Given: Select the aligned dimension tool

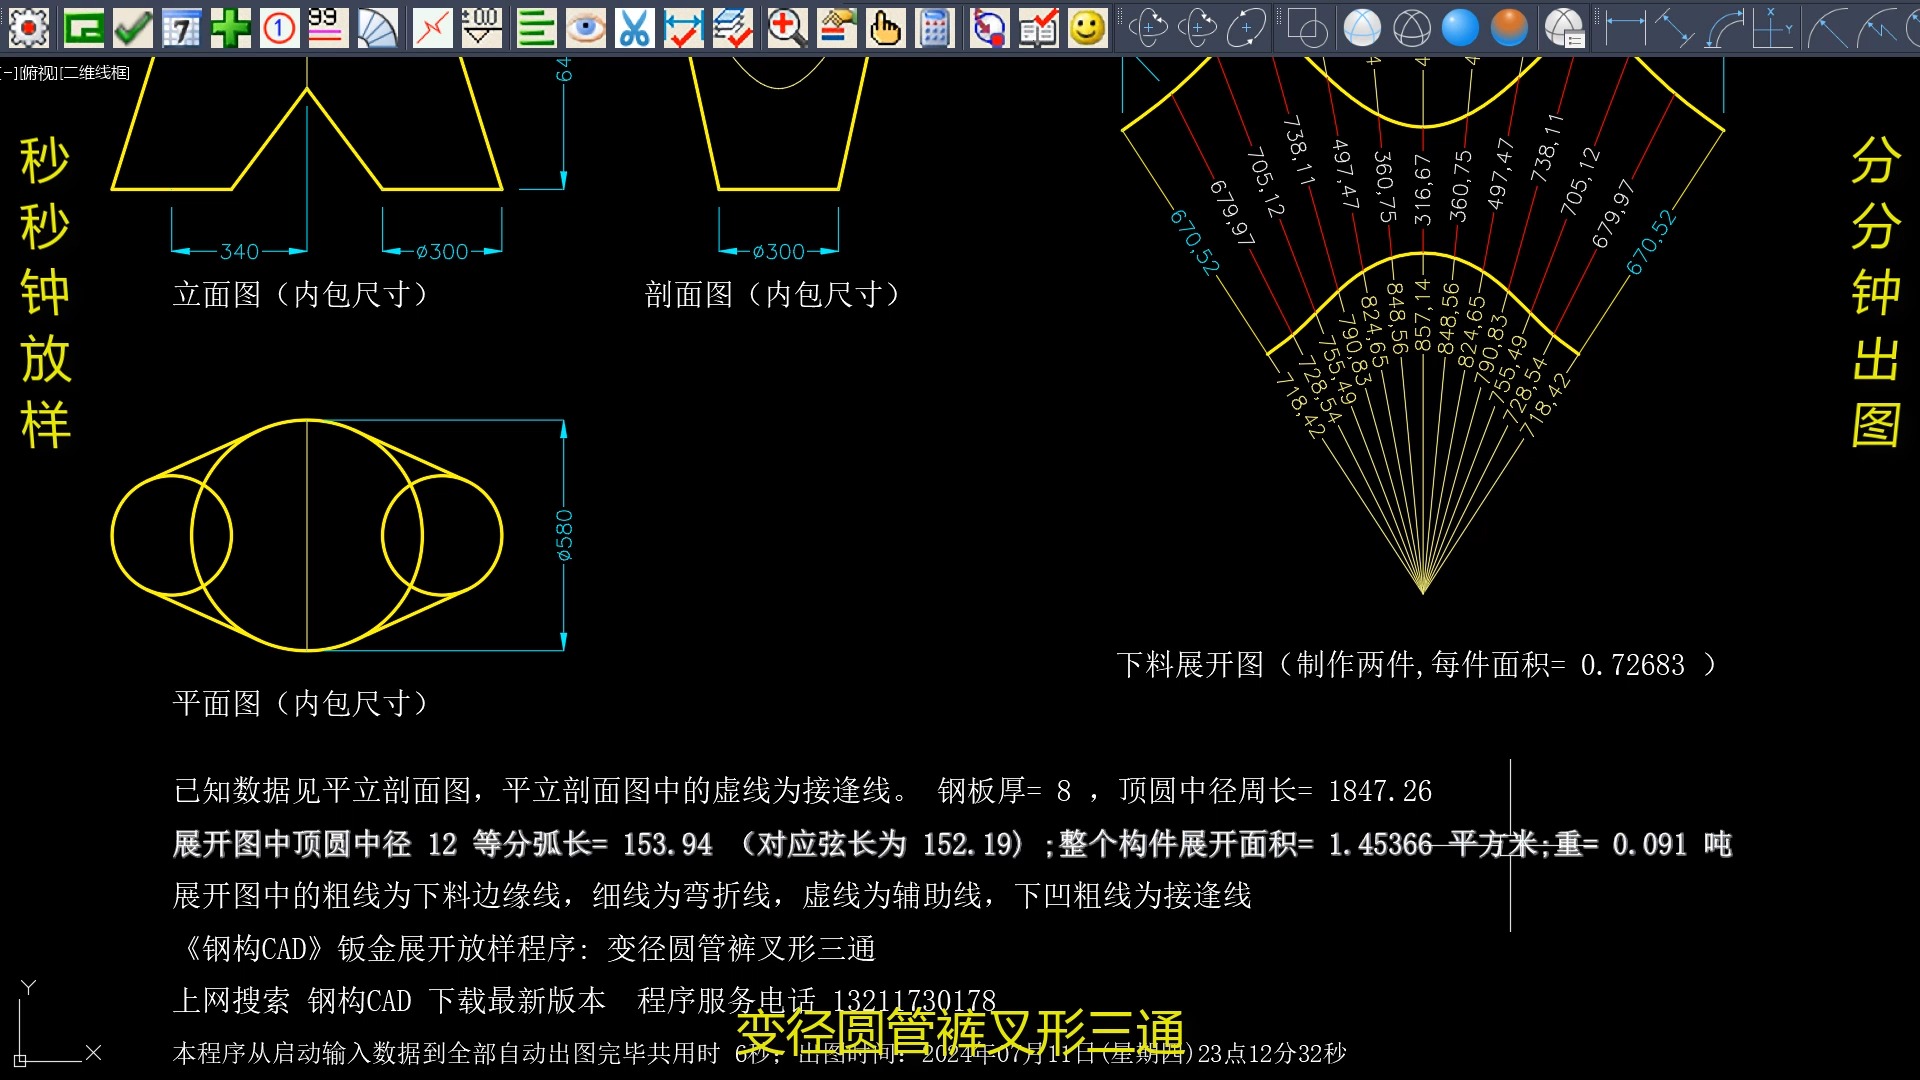Looking at the screenshot, I should click(1677, 28).
